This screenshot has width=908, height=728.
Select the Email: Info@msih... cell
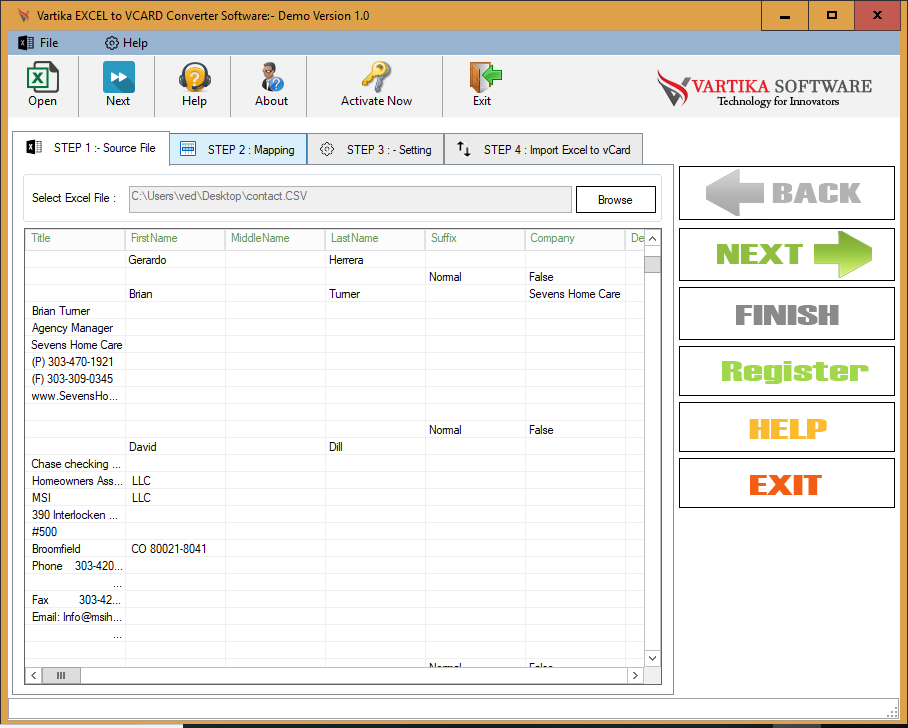[x=75, y=617]
